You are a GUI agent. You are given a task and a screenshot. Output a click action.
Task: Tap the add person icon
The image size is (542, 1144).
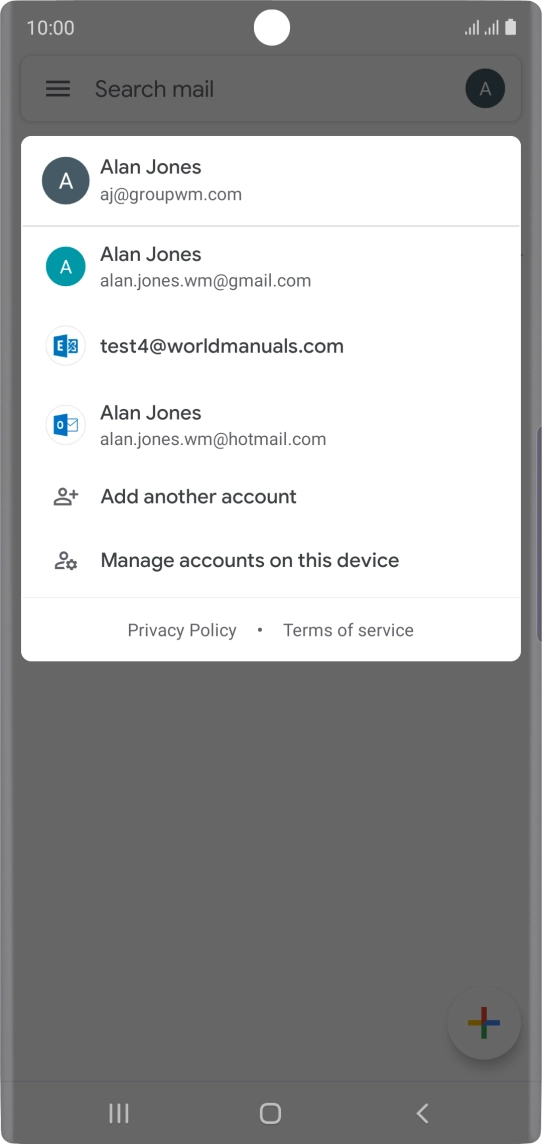(x=66, y=497)
